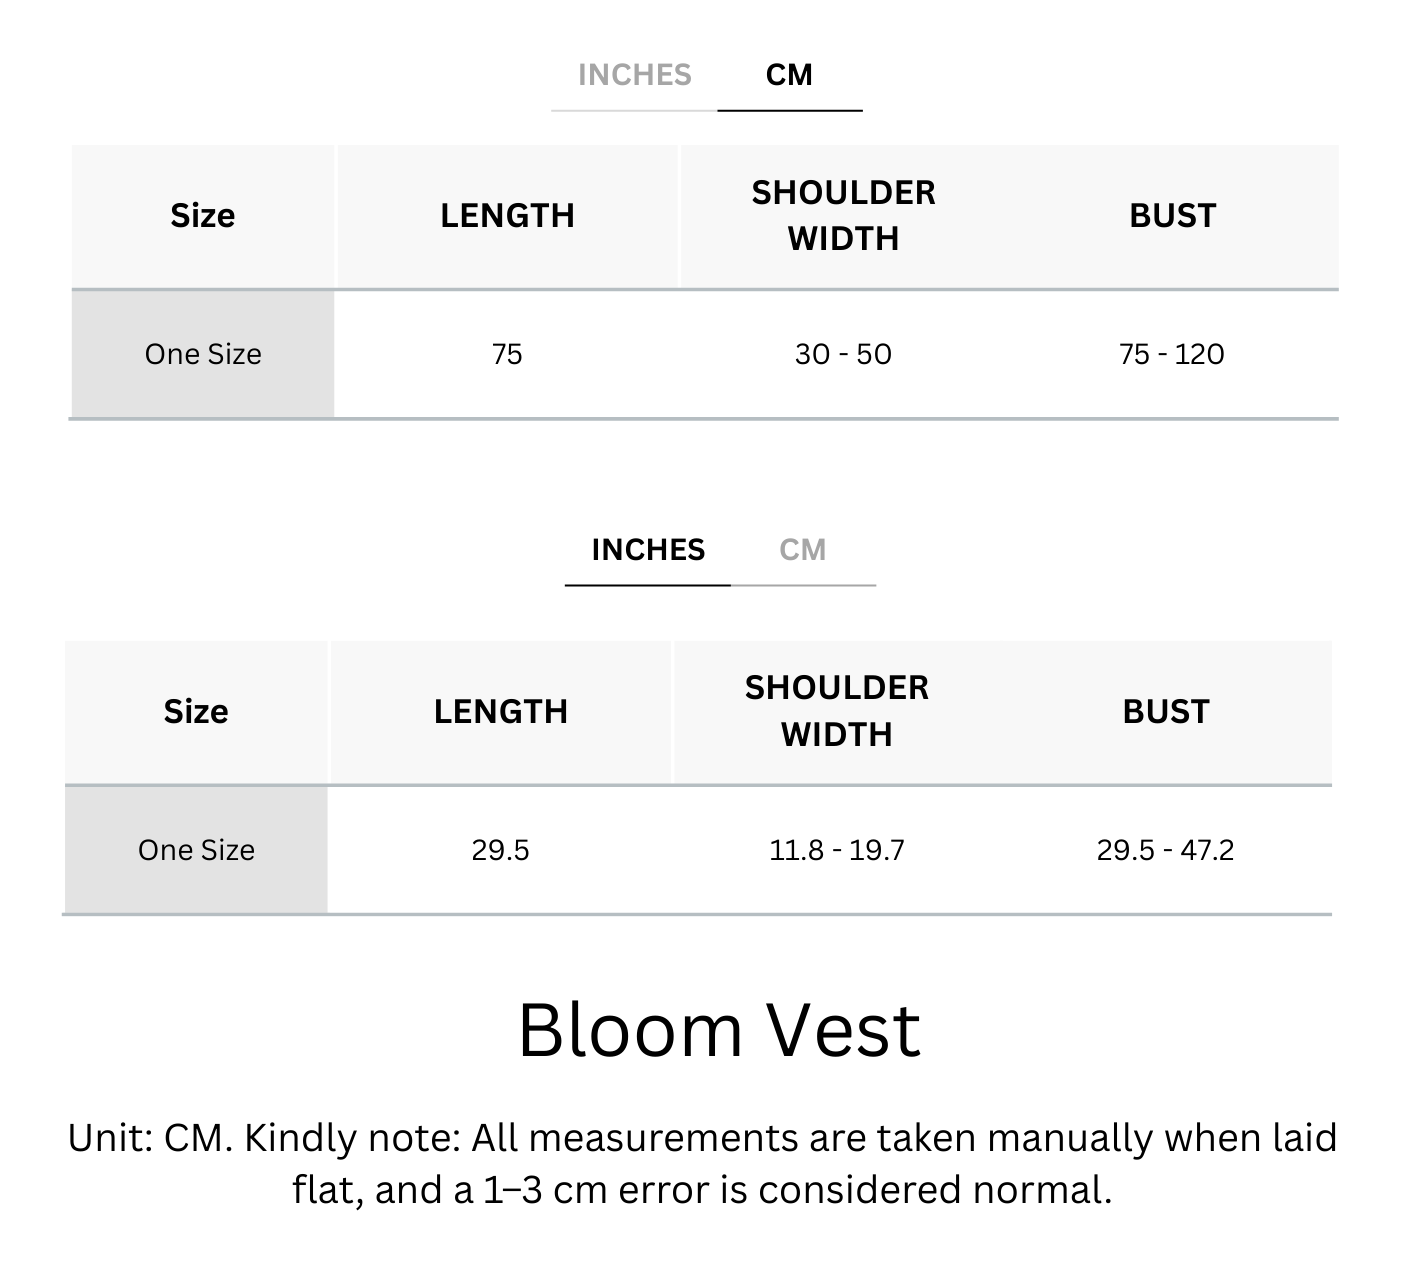This screenshot has width=1414, height=1287.
Task: Select the length value 29.5 cell
Action: click(500, 850)
